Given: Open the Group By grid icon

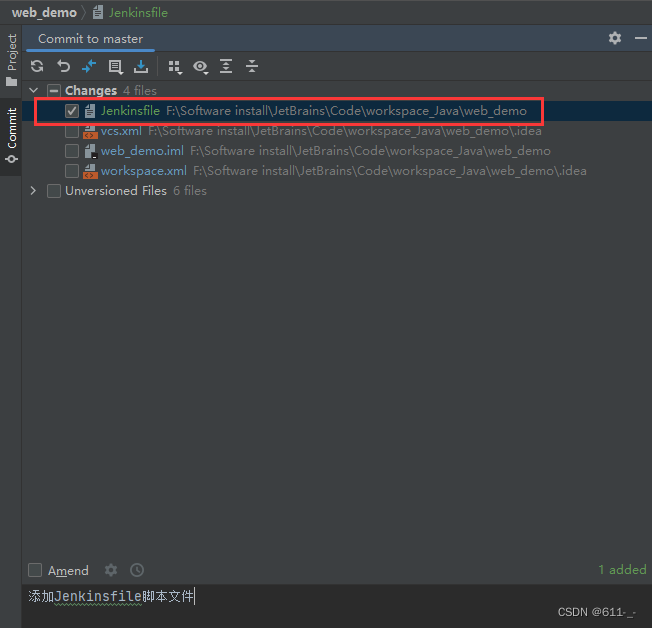Looking at the screenshot, I should (175, 67).
